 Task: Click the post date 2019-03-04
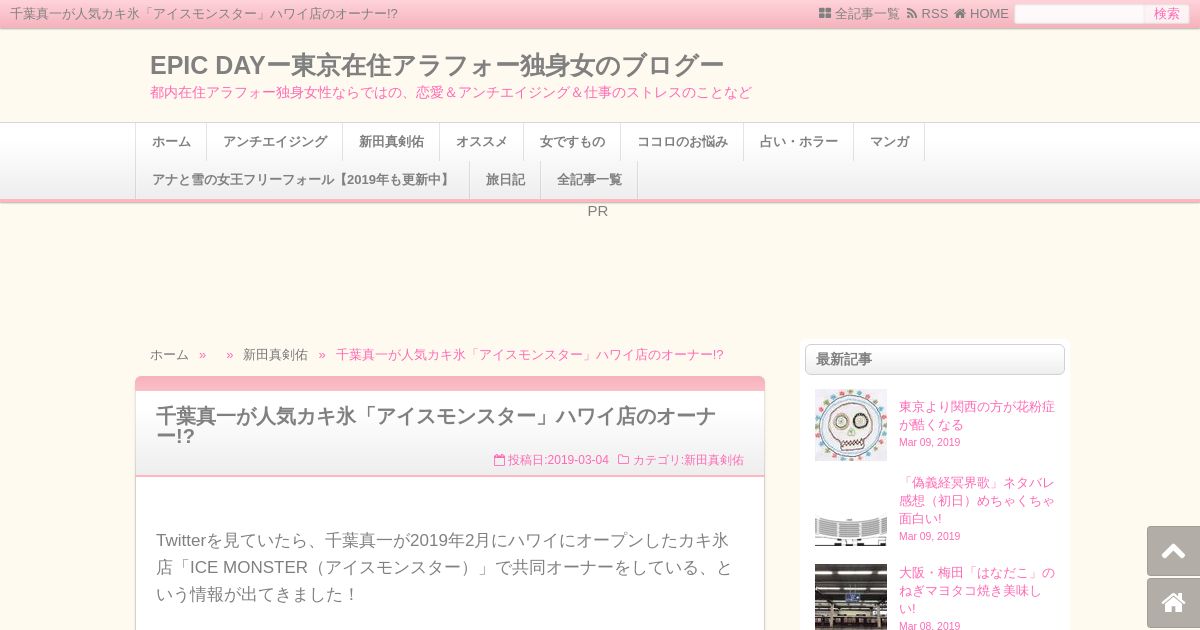tap(578, 460)
